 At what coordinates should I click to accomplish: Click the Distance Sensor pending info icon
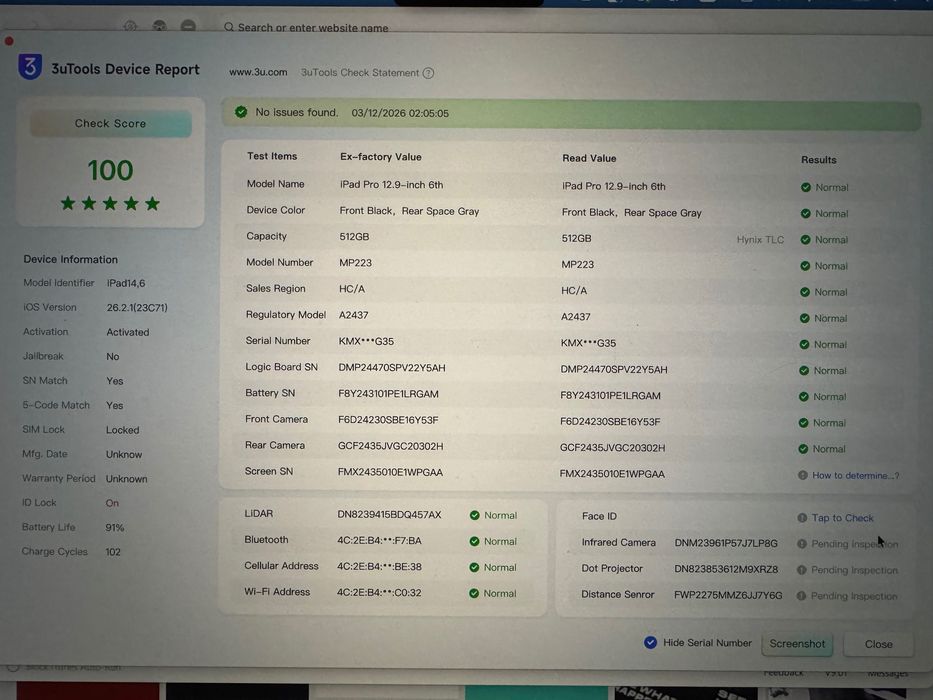(801, 596)
